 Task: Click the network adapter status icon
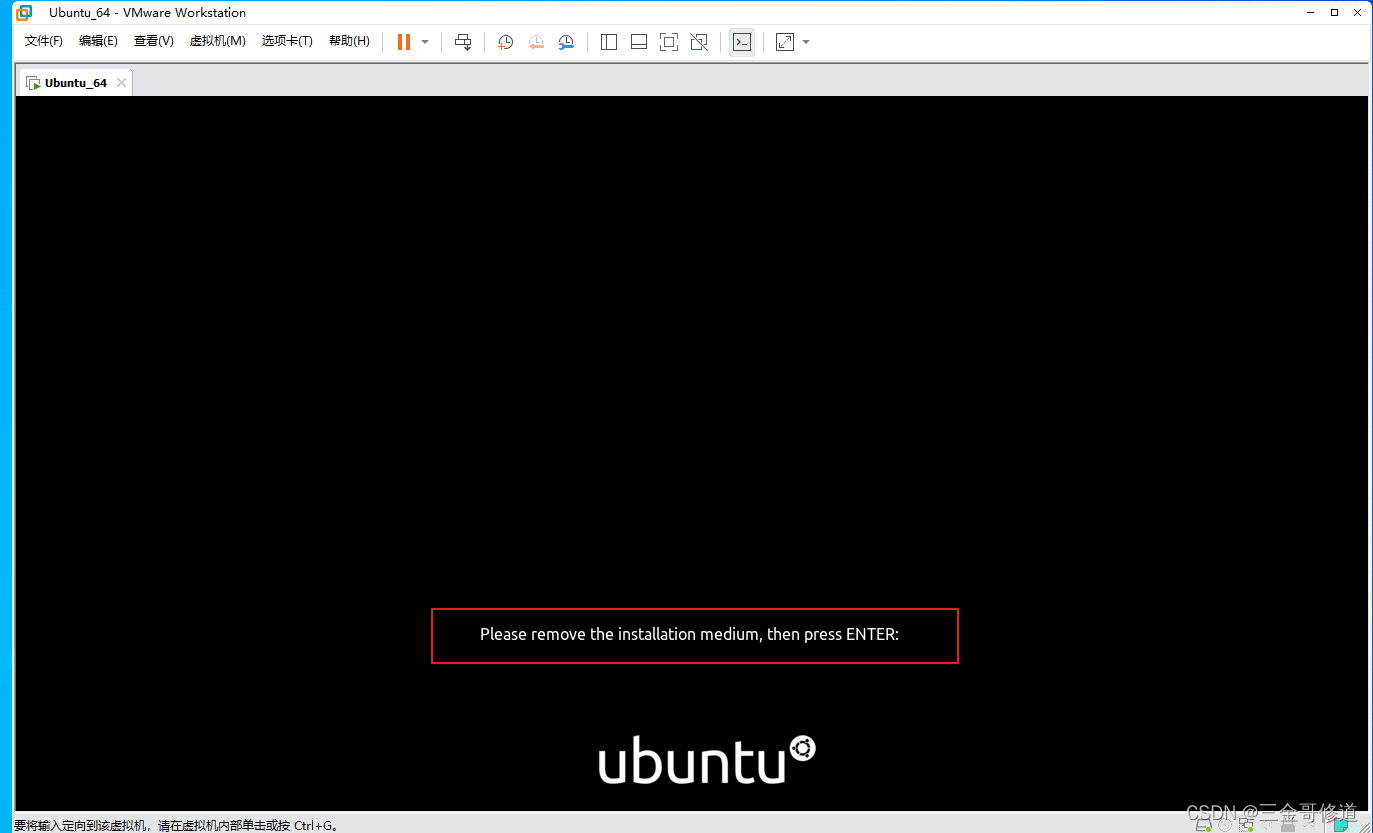point(1245,825)
